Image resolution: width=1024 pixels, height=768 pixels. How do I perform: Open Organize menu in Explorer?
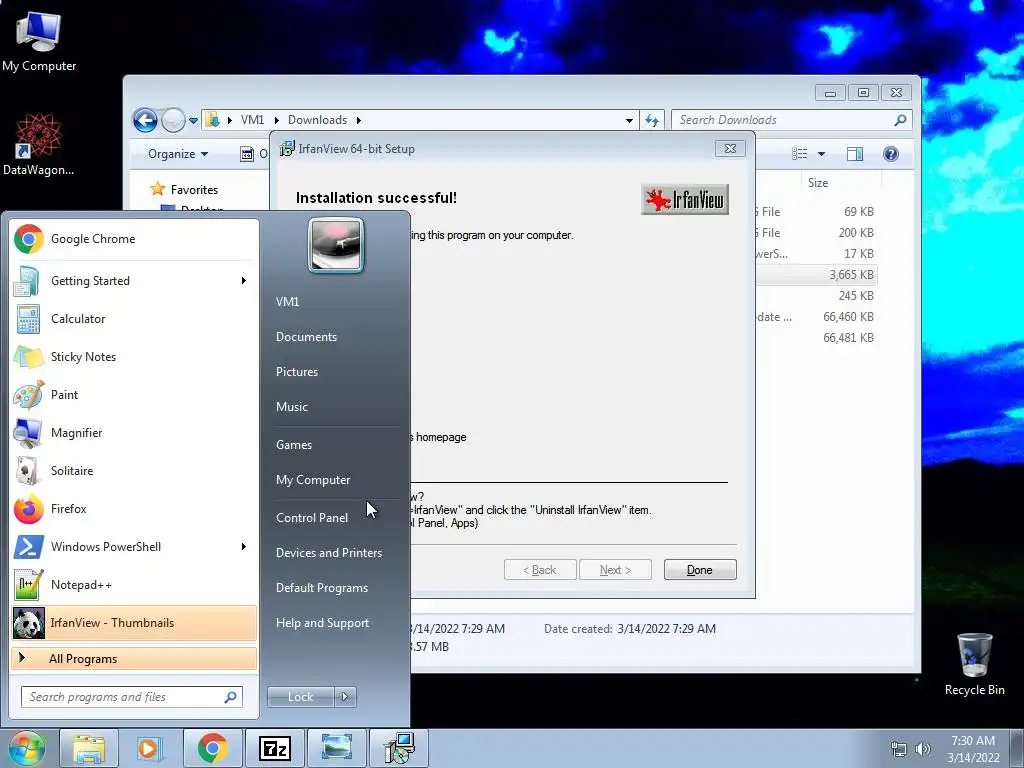coord(178,154)
